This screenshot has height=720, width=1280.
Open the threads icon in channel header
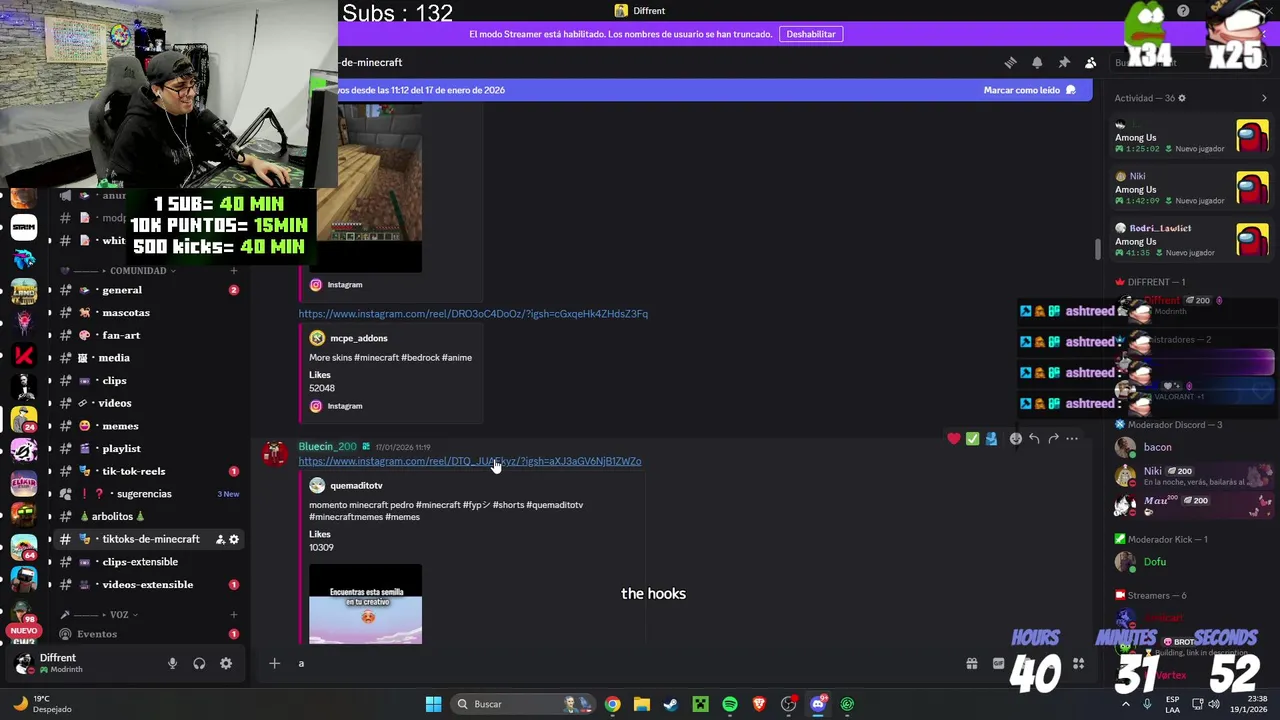1010,62
